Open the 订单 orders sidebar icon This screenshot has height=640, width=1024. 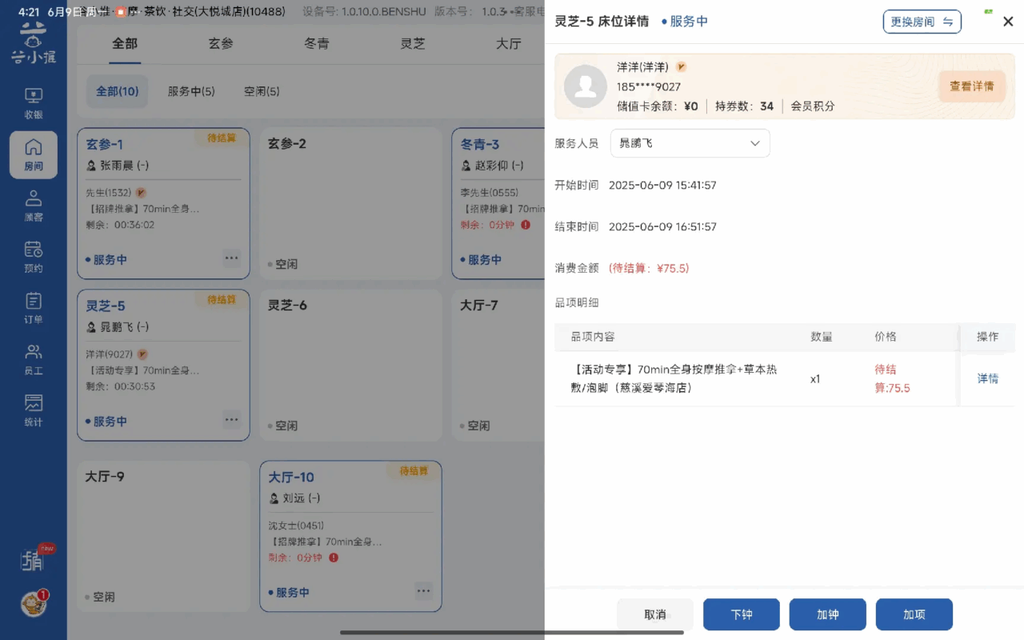click(x=33, y=308)
